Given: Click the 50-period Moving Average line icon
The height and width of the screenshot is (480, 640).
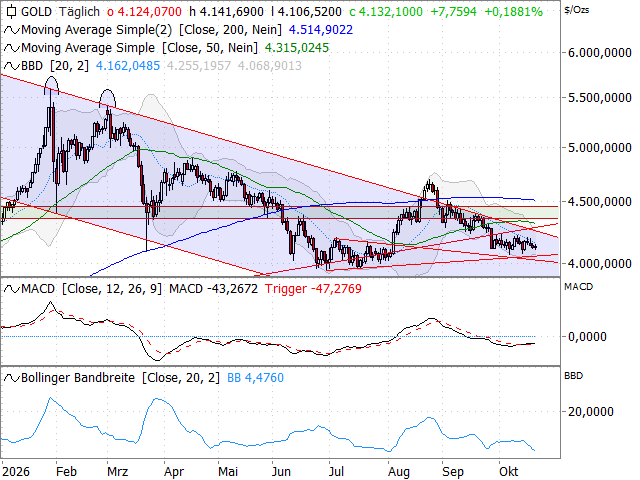Looking at the screenshot, I should click(x=11, y=48).
